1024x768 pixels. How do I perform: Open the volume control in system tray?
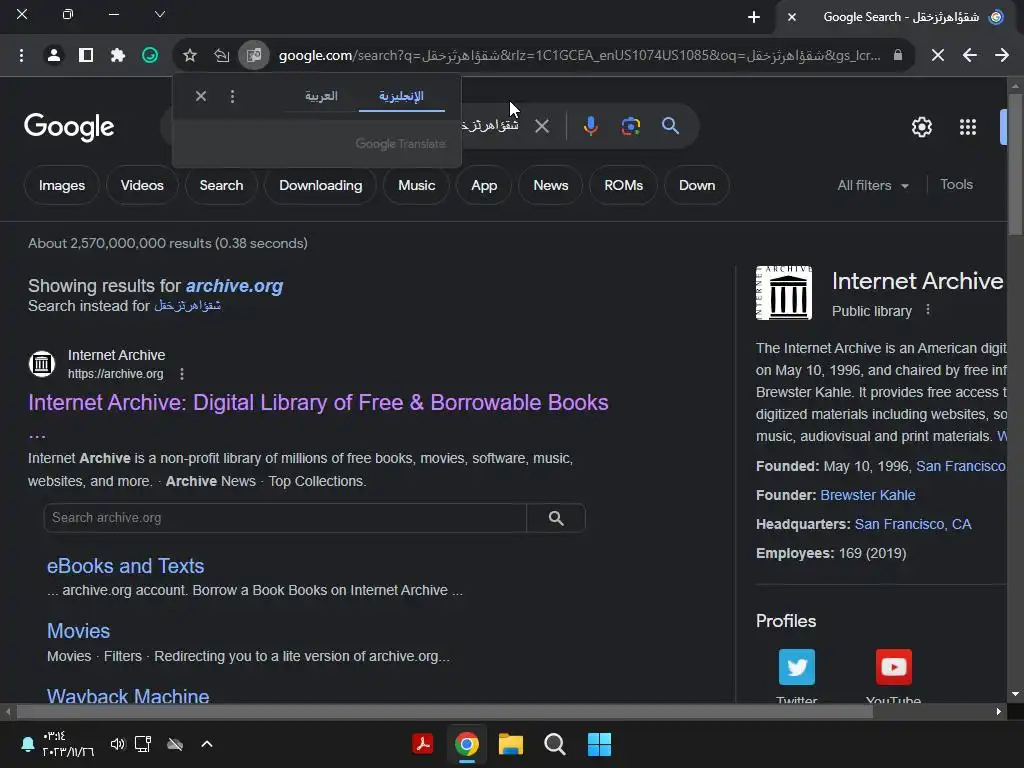tap(118, 744)
